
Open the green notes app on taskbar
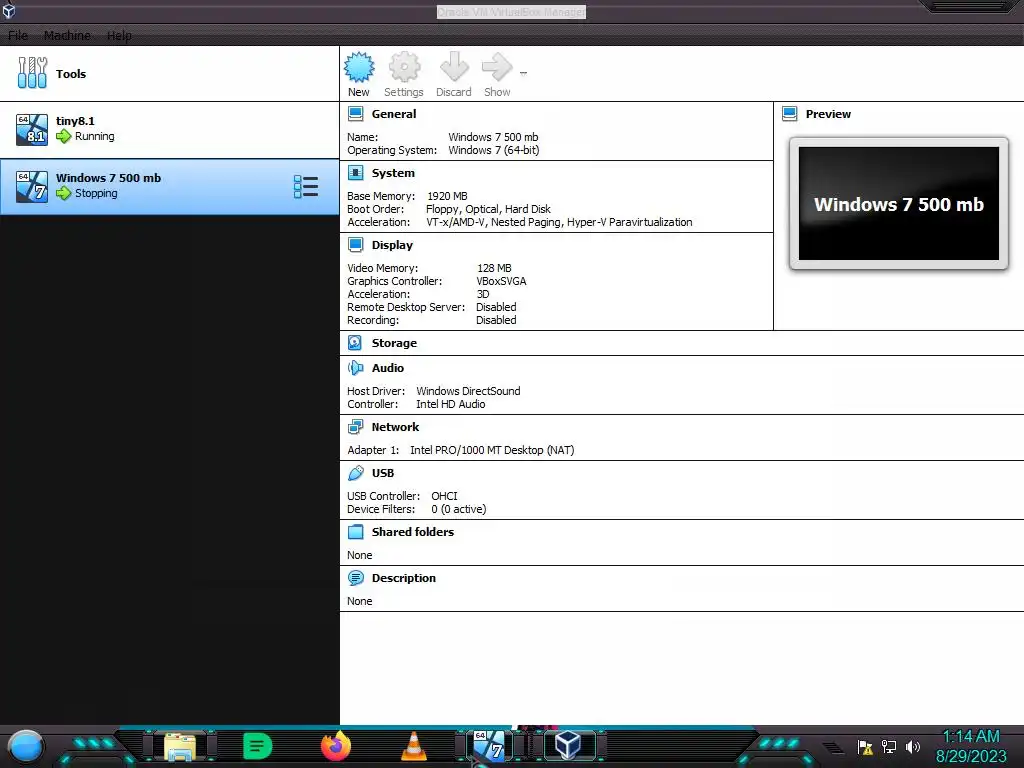point(257,746)
